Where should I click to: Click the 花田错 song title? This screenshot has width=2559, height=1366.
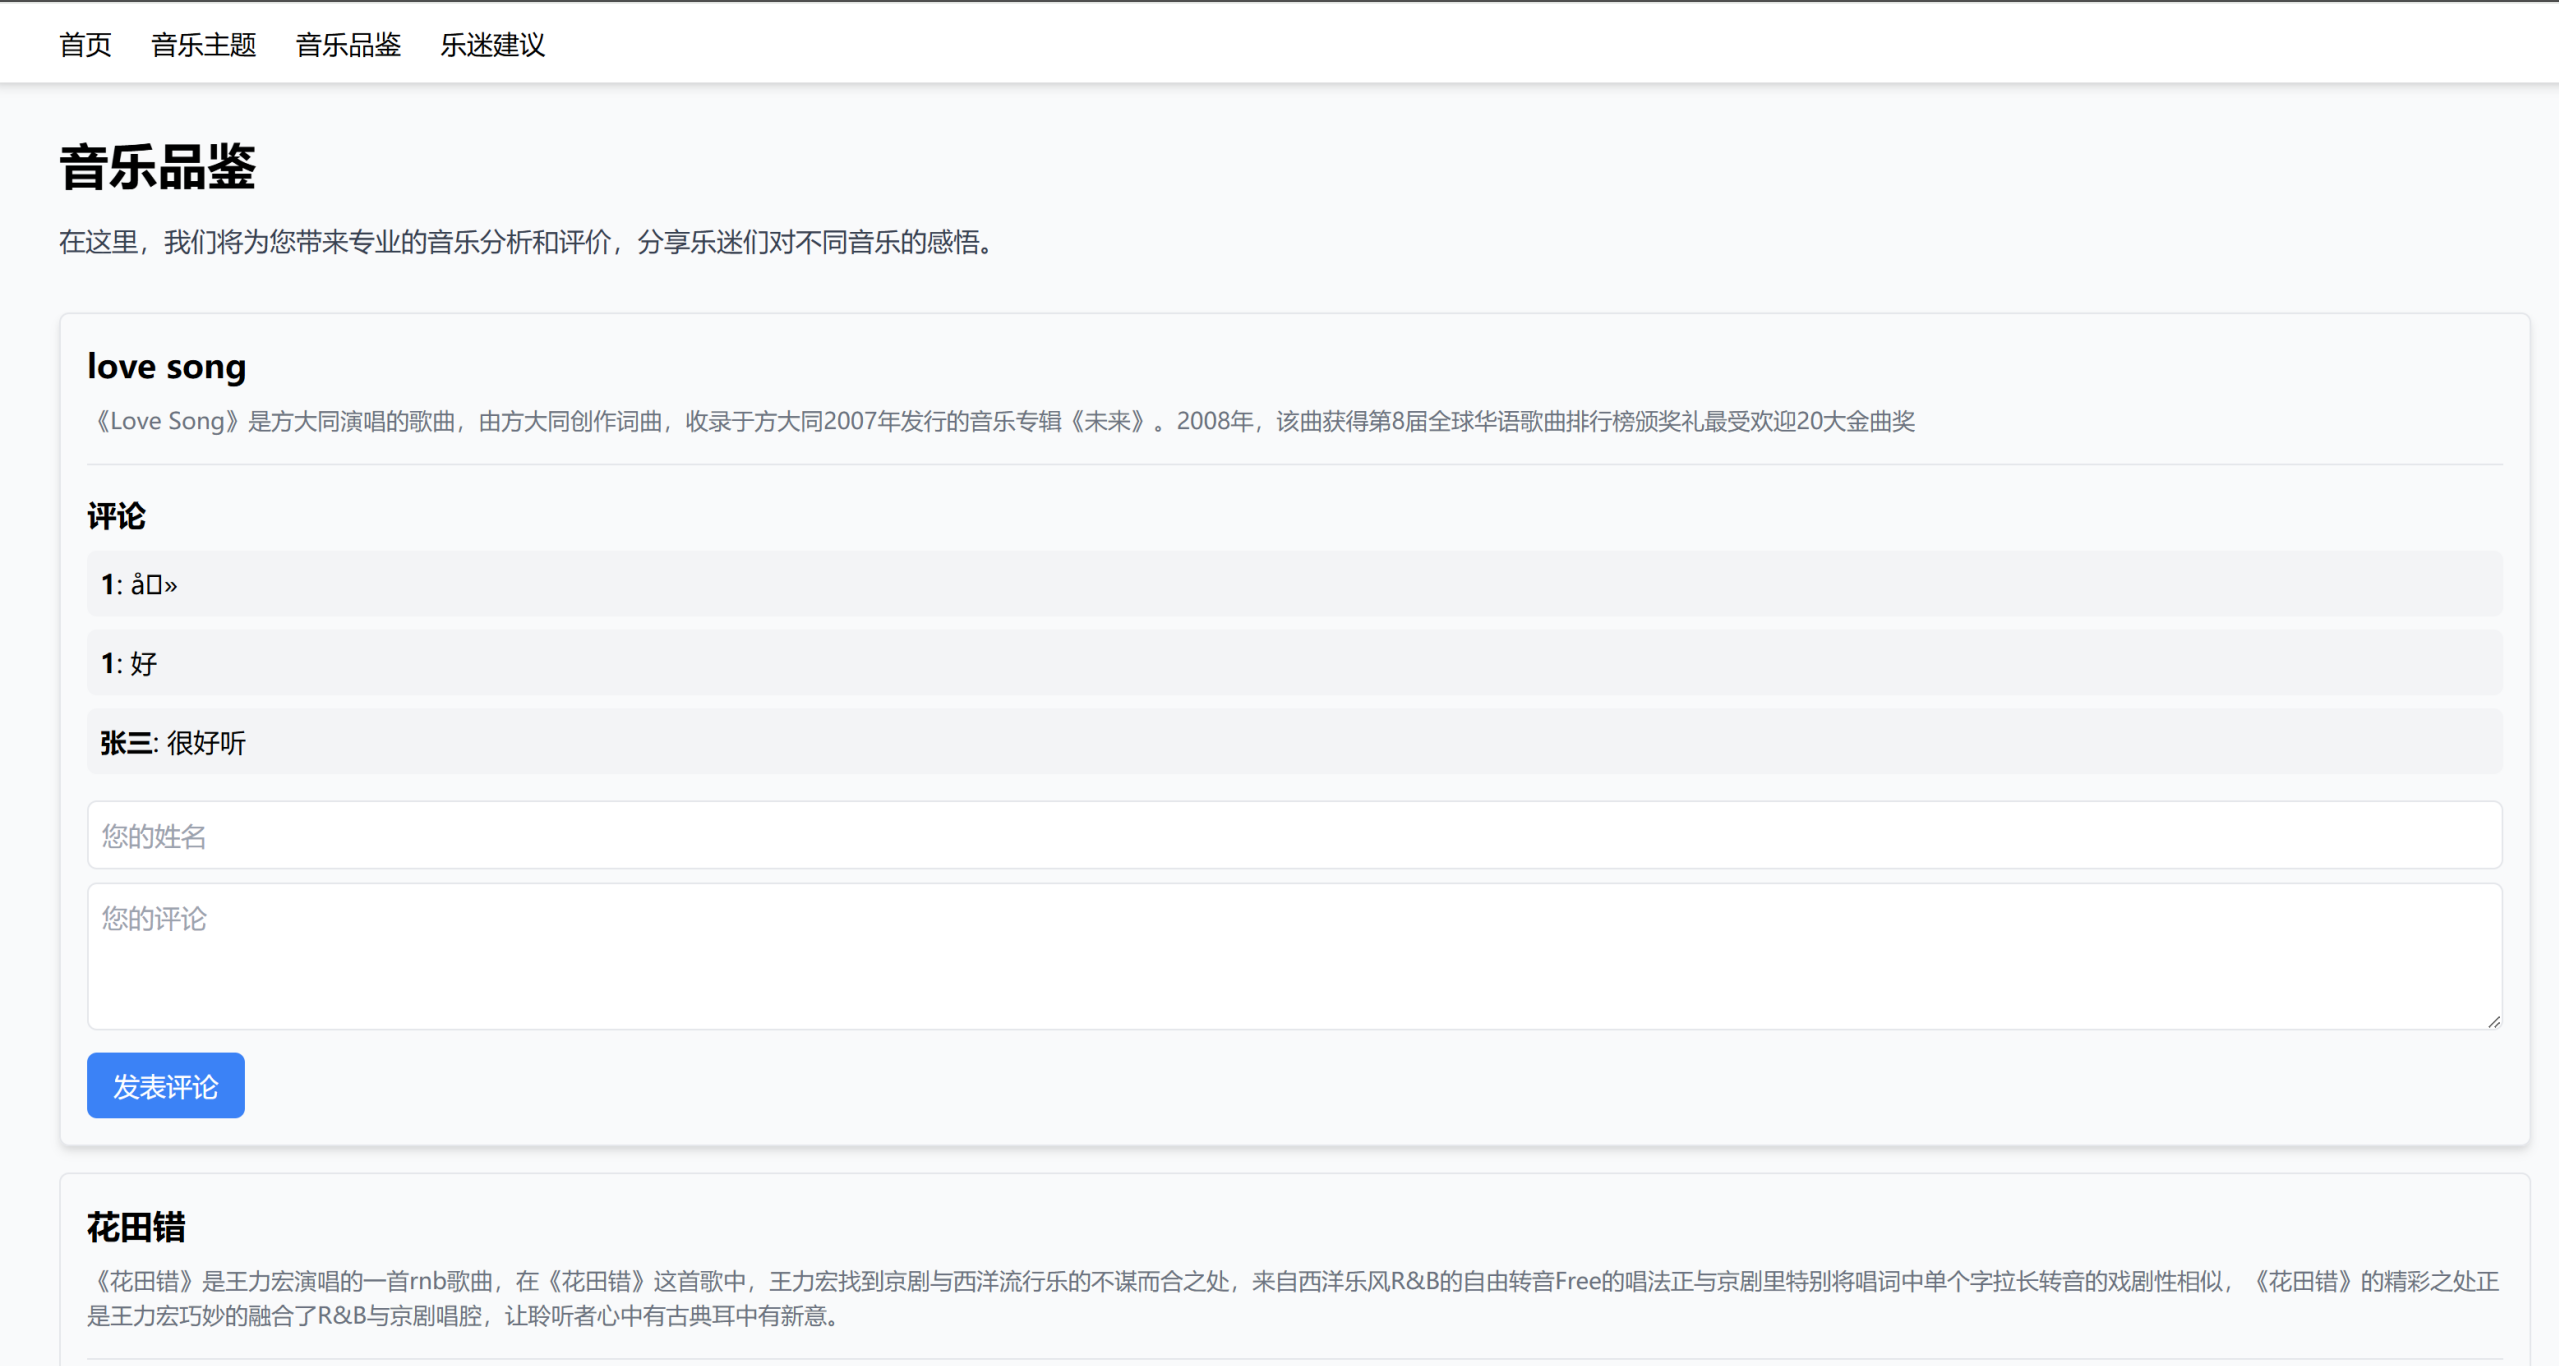coord(136,1227)
